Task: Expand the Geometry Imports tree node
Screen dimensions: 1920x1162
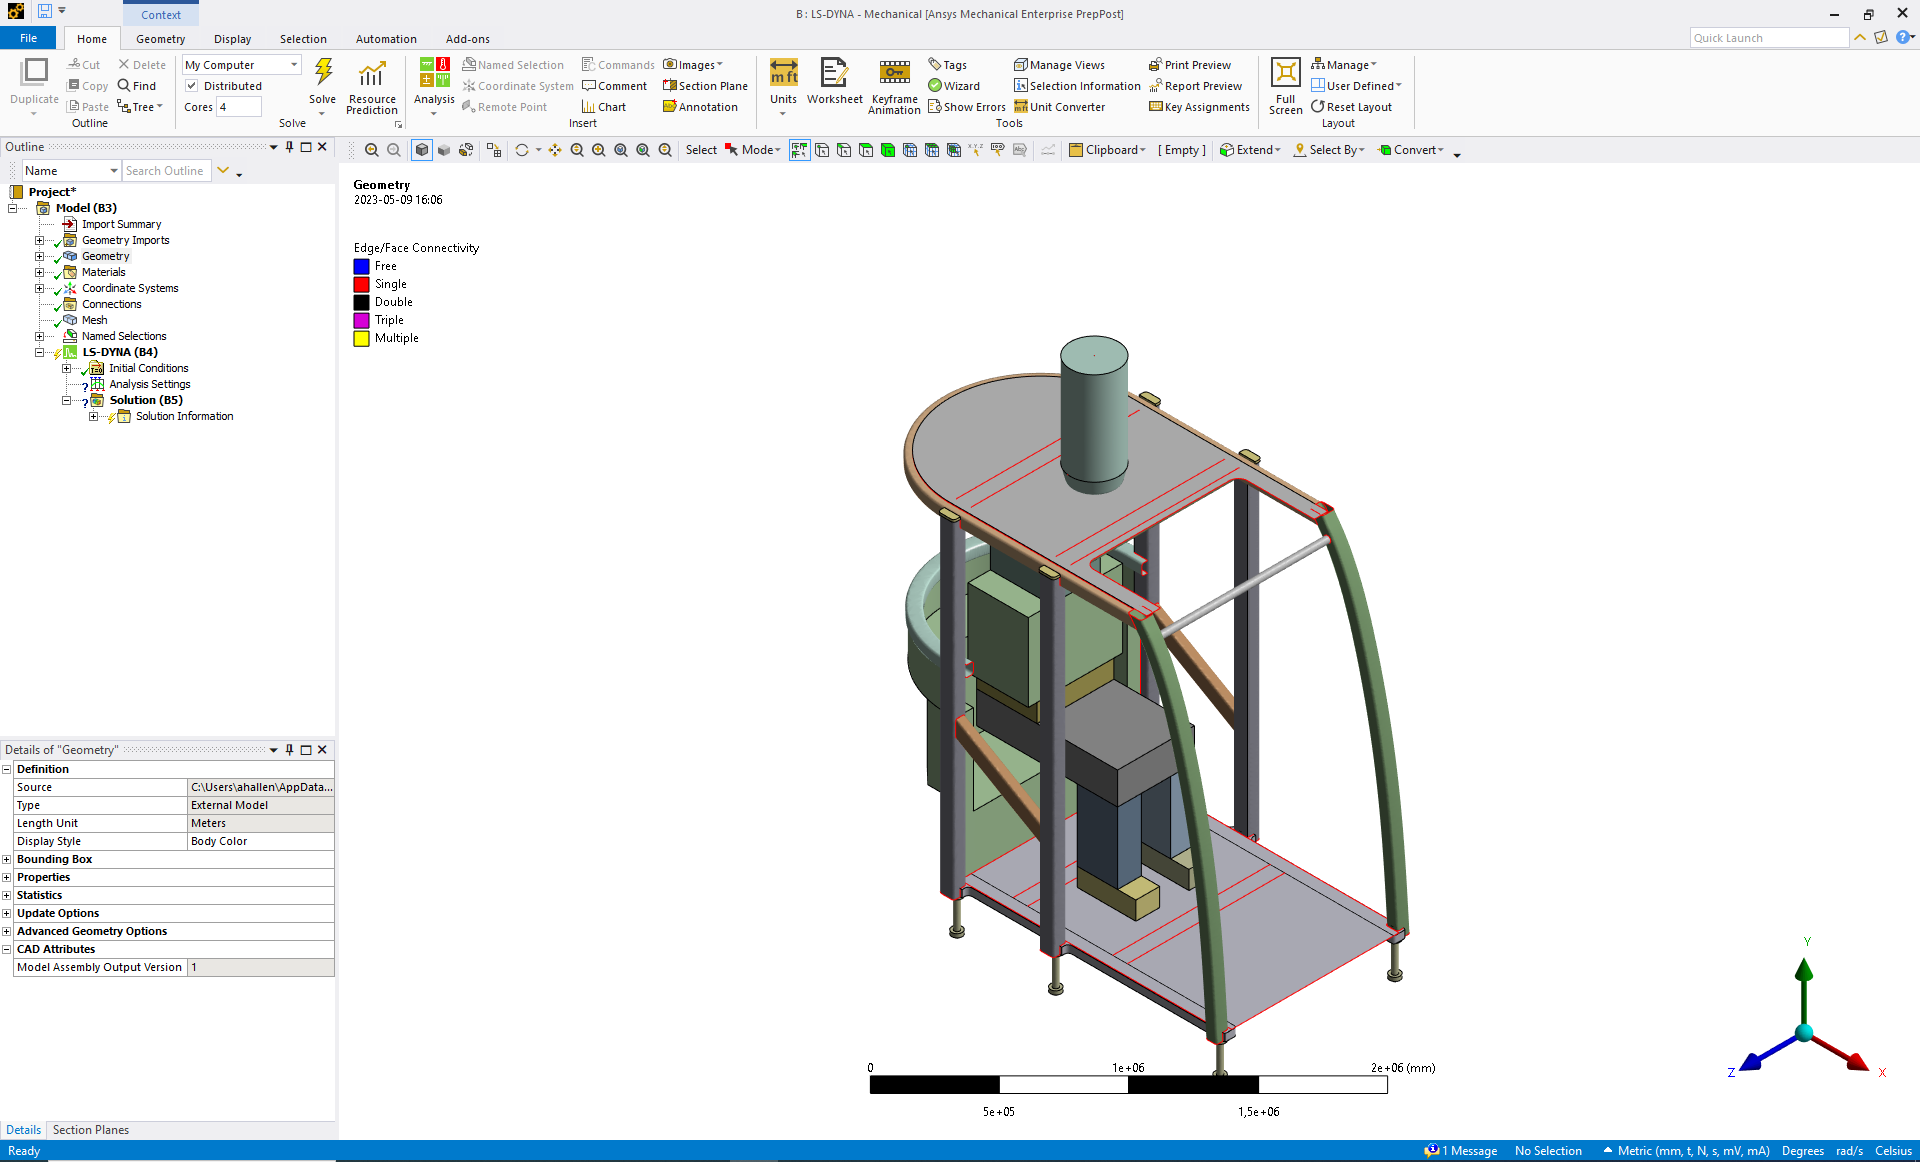Action: point(39,240)
